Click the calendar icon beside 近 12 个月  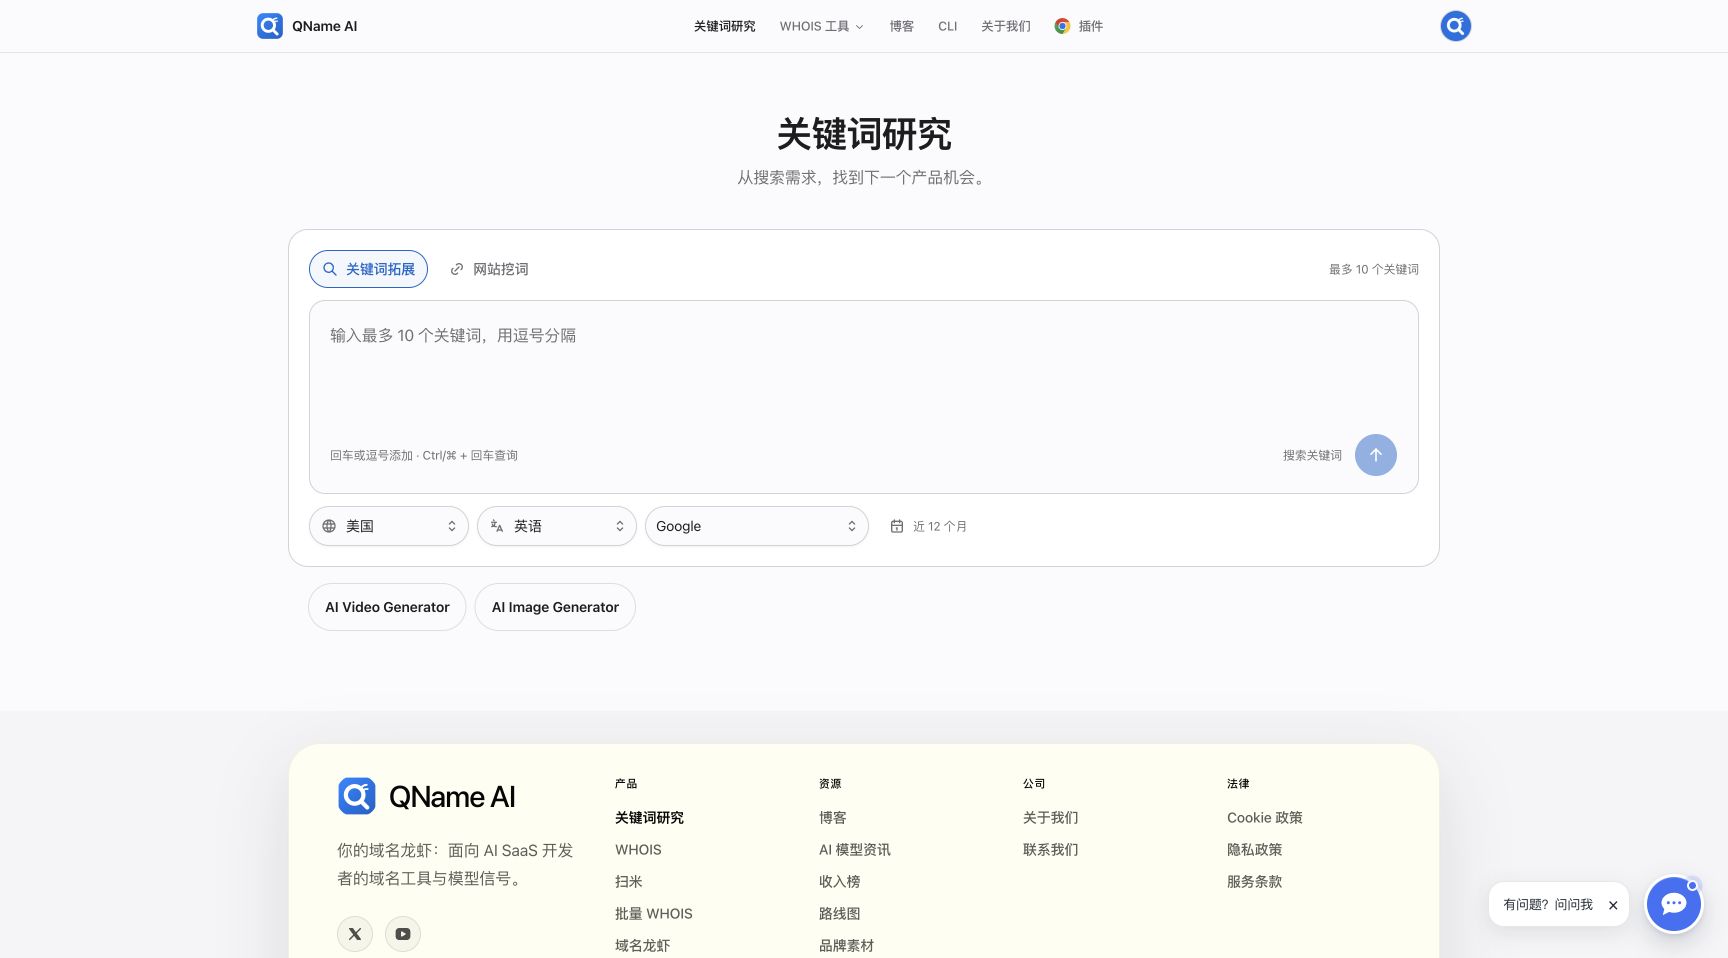pos(897,526)
